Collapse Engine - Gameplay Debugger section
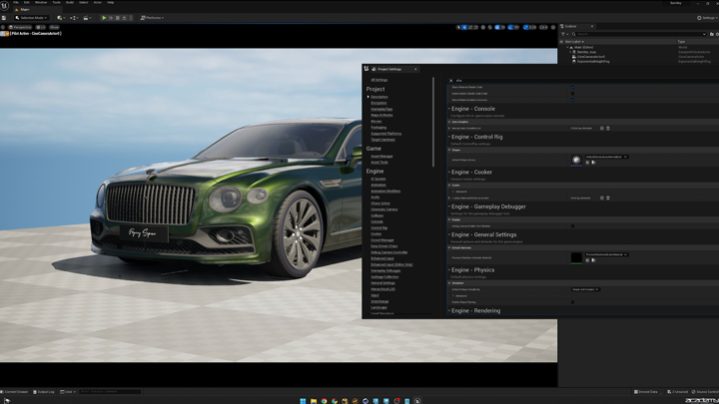This screenshot has height=404, width=719. 449,207
